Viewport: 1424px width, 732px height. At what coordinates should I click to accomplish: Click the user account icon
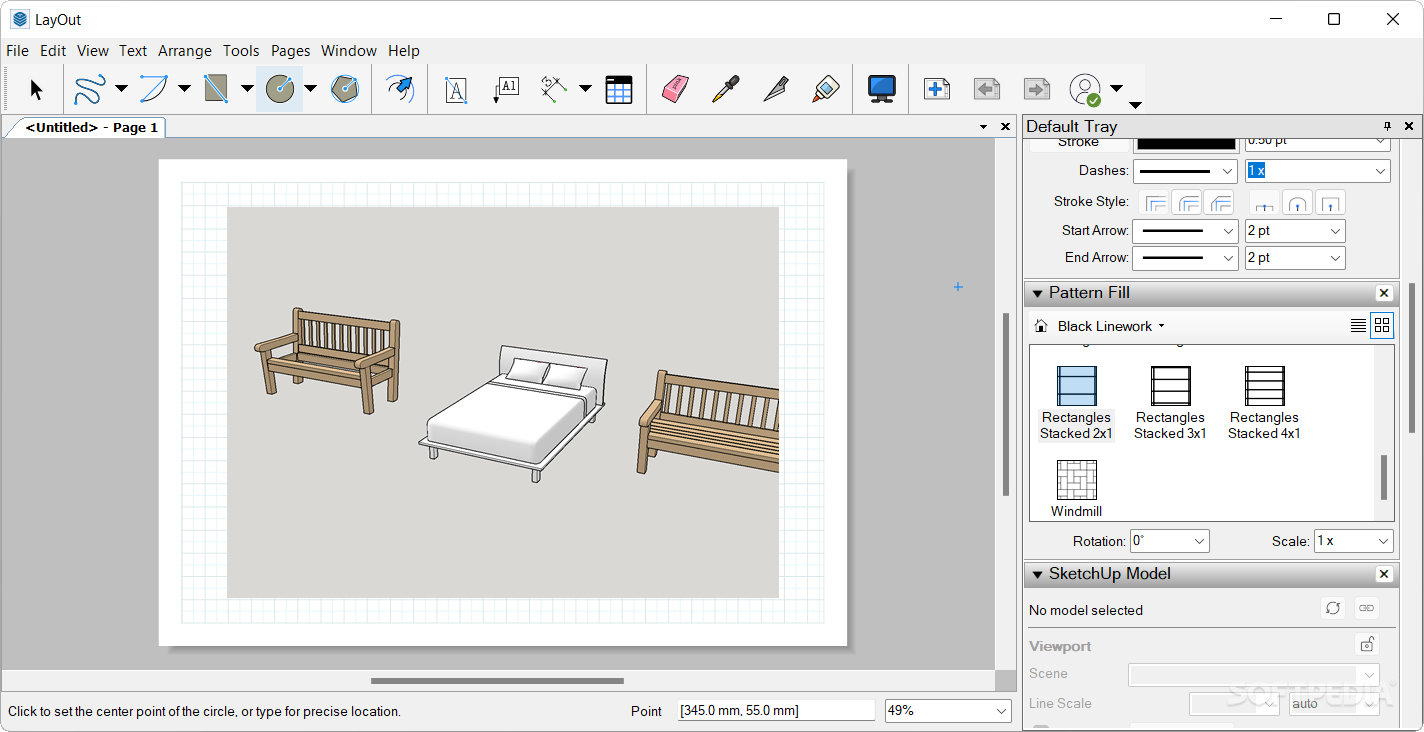coord(1085,90)
